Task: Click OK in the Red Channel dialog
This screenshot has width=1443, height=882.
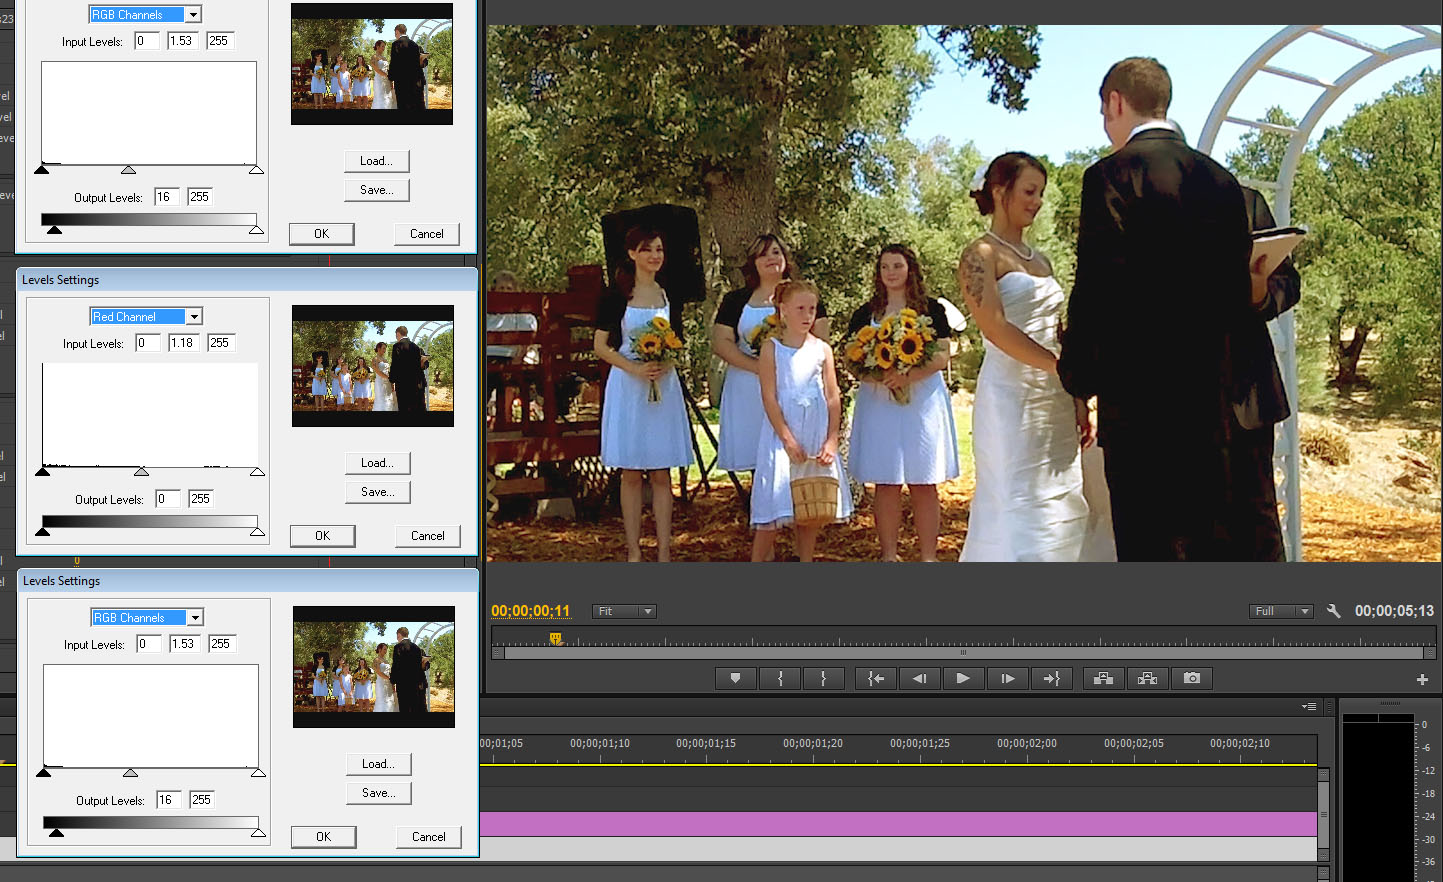Action: (323, 536)
